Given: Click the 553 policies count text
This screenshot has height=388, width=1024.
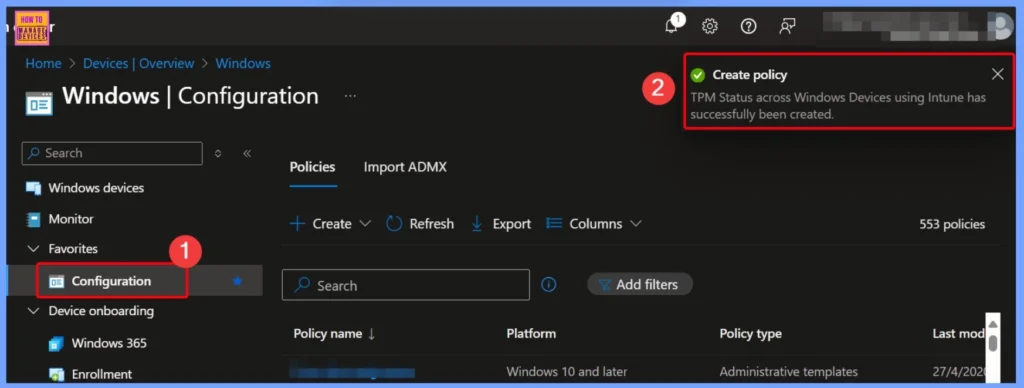Looking at the screenshot, I should point(952,224).
